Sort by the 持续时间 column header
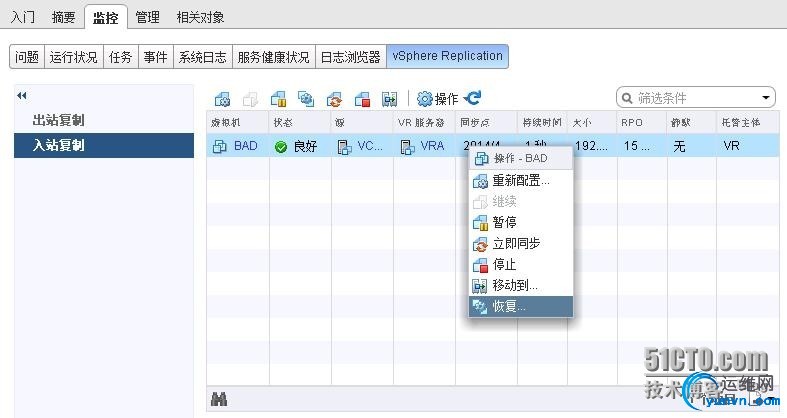Image resolution: width=787 pixels, height=418 pixels. pos(543,122)
